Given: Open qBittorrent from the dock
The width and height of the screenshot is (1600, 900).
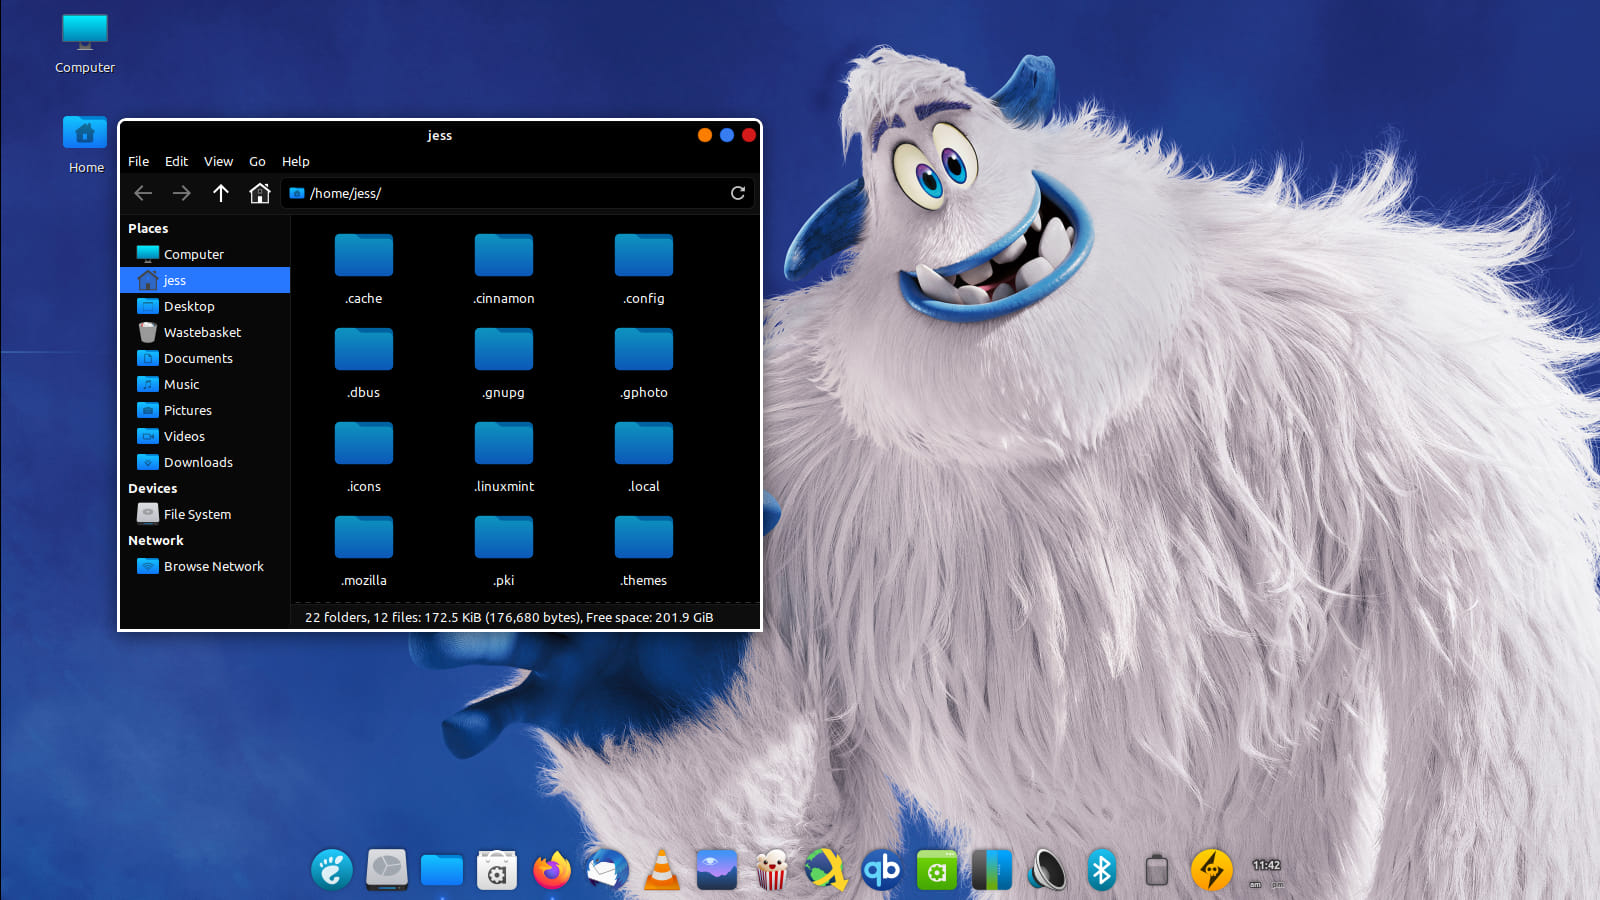Looking at the screenshot, I should 881,870.
